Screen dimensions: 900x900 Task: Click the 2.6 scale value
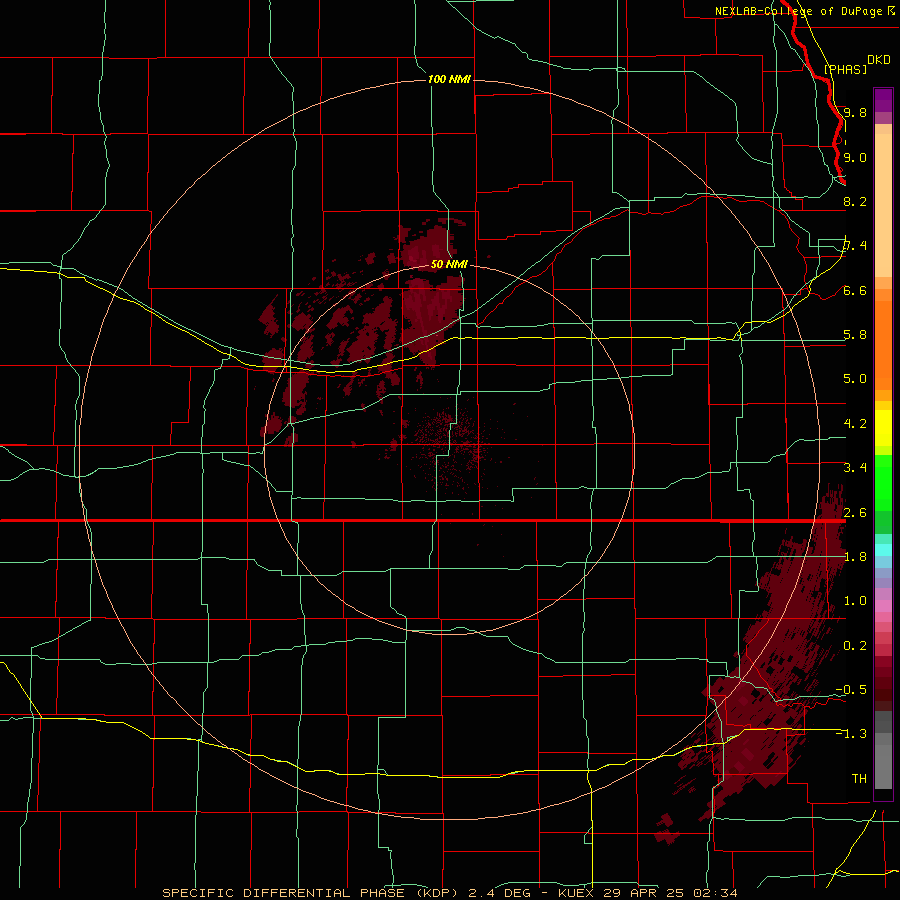tap(855, 512)
